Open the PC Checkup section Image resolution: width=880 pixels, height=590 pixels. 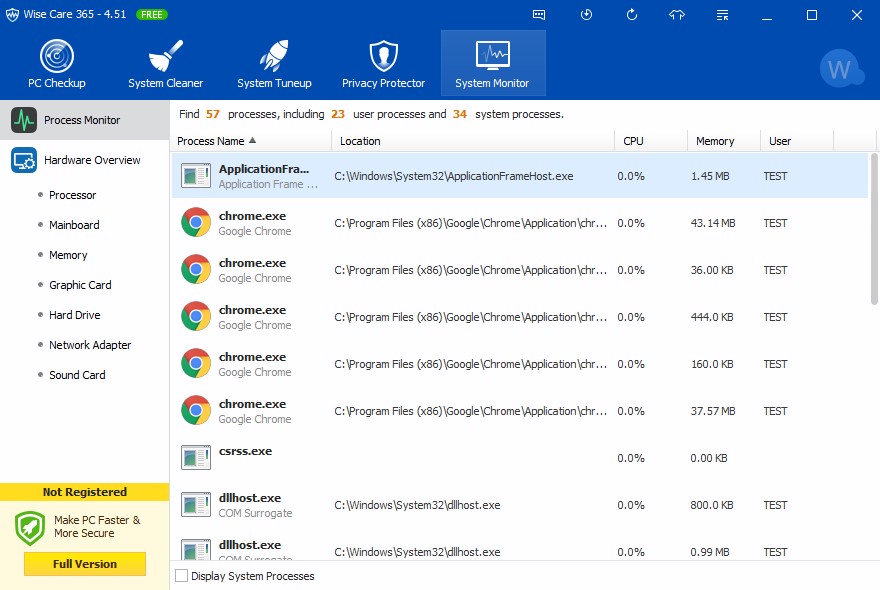(57, 64)
